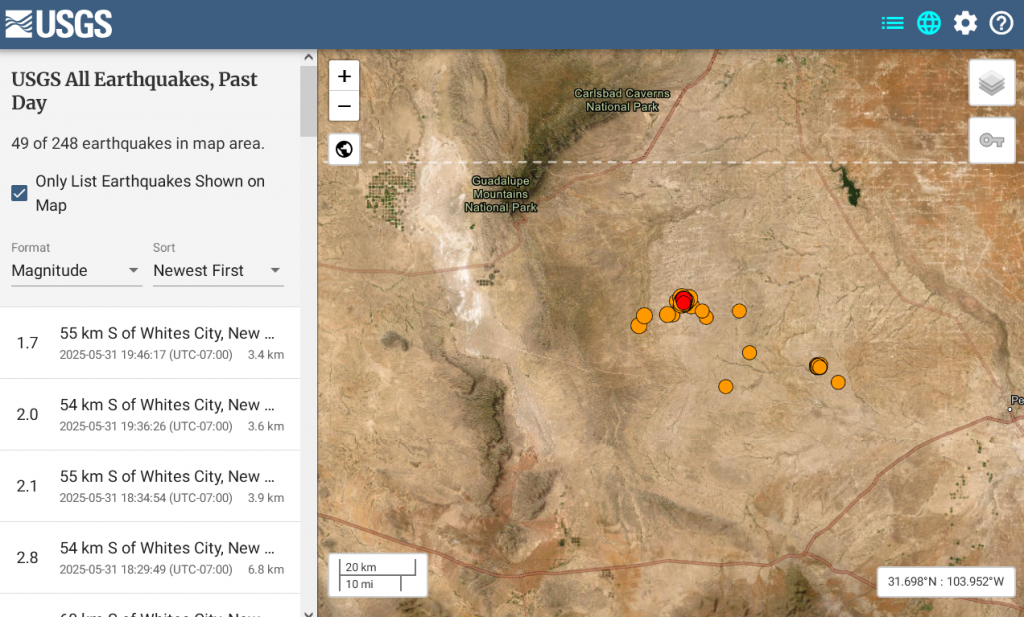Click the coordinates readout 31.698°N : 103.952°W
The image size is (1024, 617).
(946, 581)
